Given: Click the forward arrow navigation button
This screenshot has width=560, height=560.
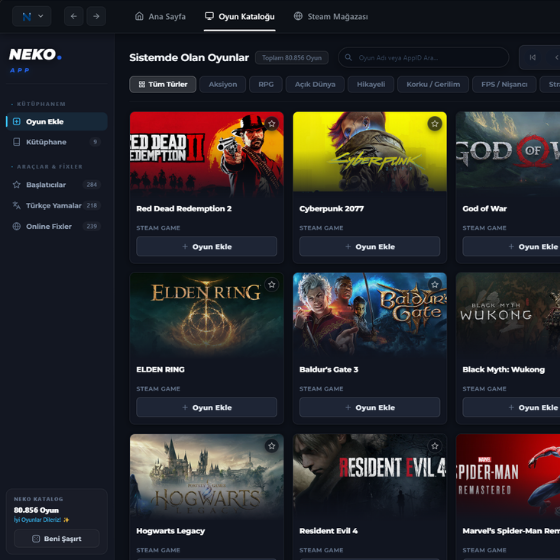Looking at the screenshot, I should tap(96, 16).
